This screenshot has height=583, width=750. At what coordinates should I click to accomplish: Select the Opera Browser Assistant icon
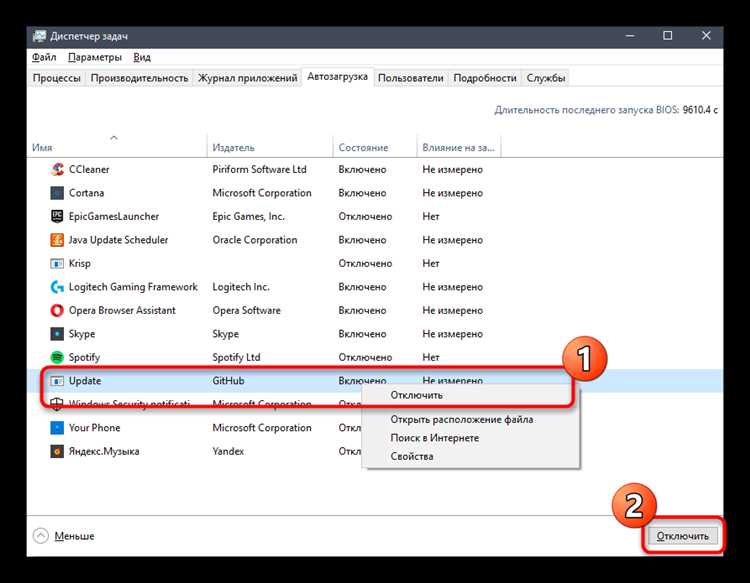(x=57, y=310)
